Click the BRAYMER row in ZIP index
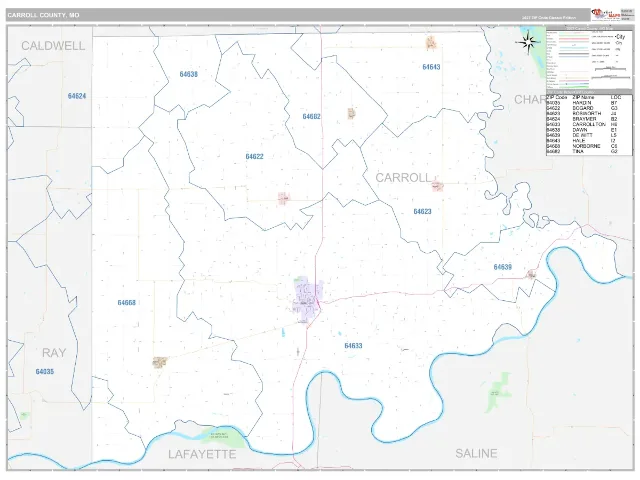640x480 pixels. pos(584,119)
